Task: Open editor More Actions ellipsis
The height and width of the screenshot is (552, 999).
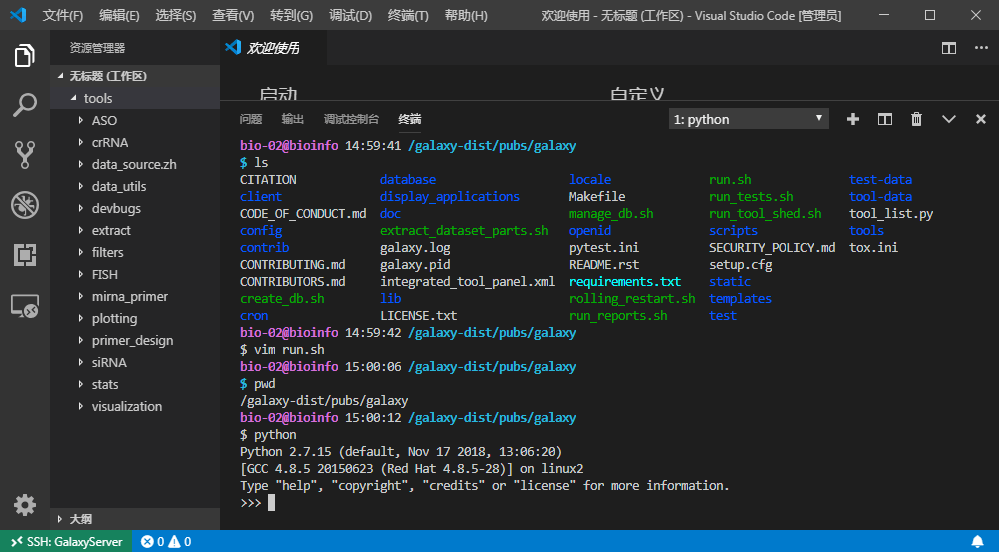Action: click(981, 48)
